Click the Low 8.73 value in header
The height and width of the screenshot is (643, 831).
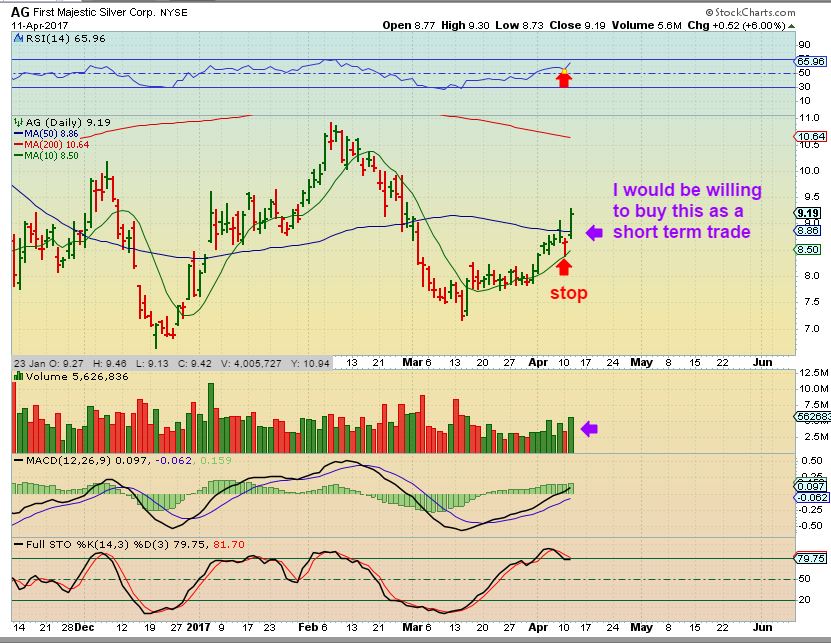[x=519, y=25]
